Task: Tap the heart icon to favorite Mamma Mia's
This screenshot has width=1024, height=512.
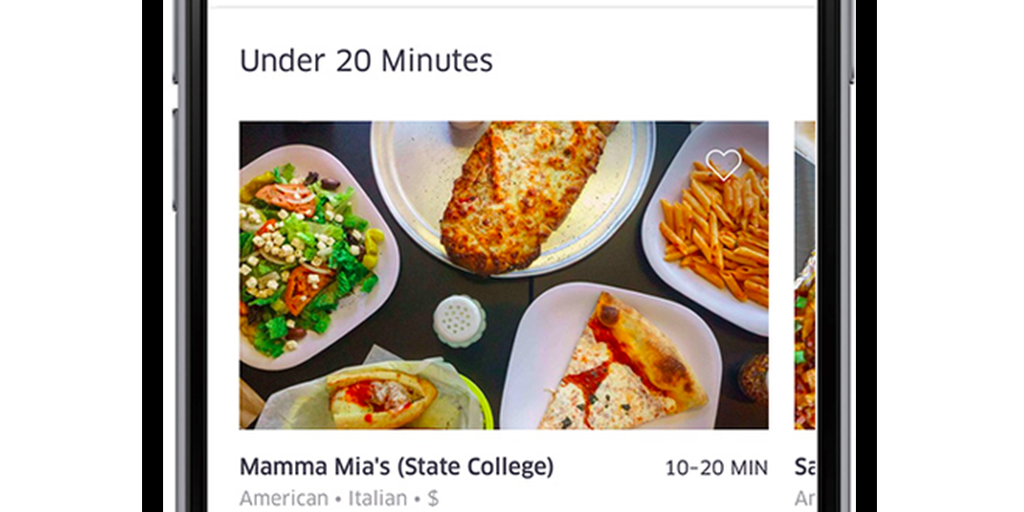Action: click(x=723, y=165)
